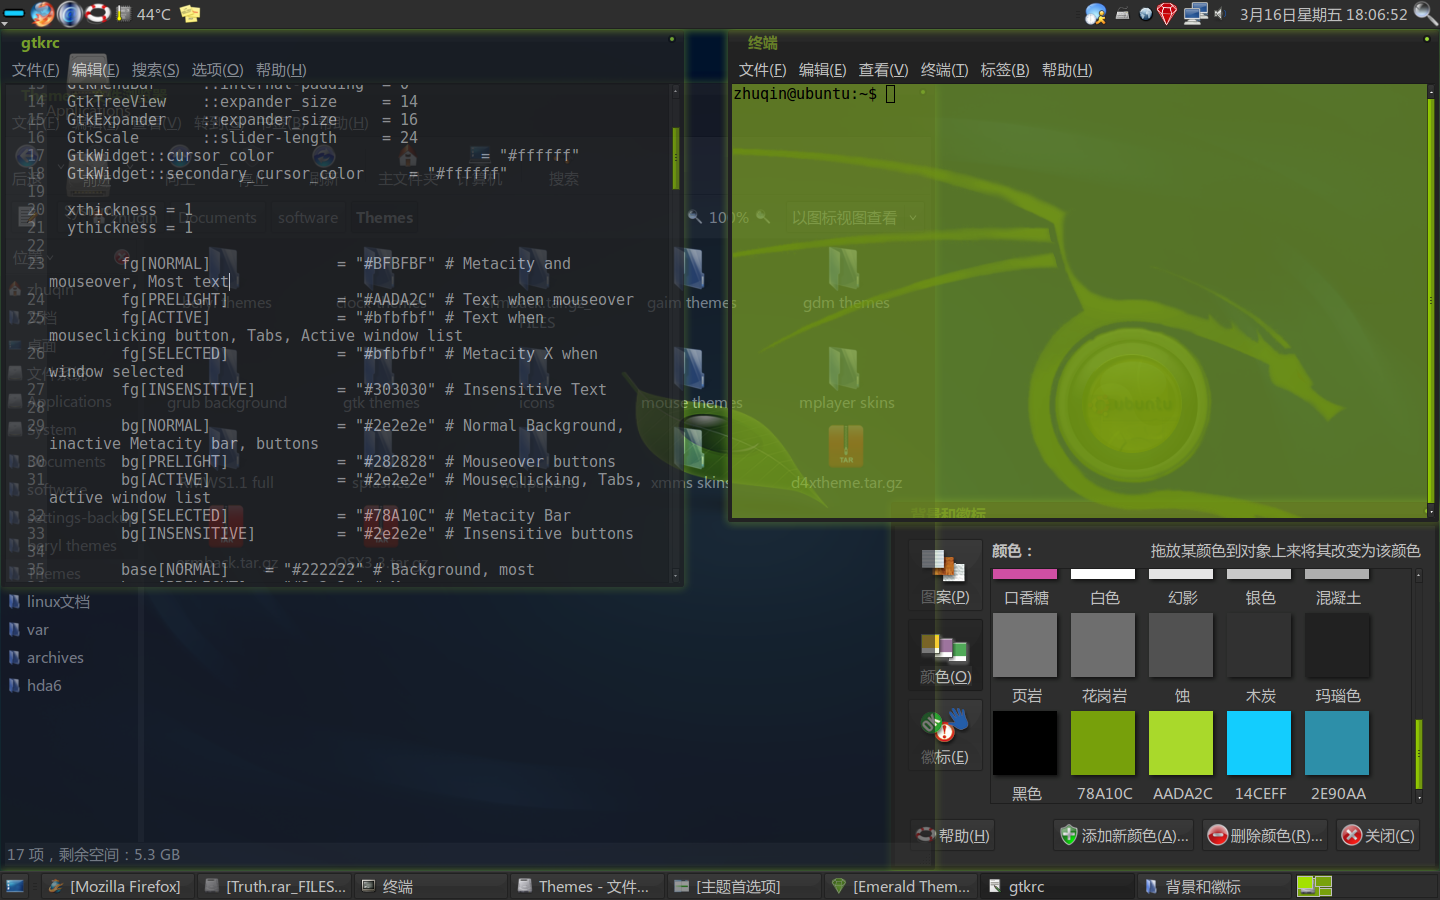Select the 颜色 colors tab
This screenshot has width=1440, height=900.
945,655
